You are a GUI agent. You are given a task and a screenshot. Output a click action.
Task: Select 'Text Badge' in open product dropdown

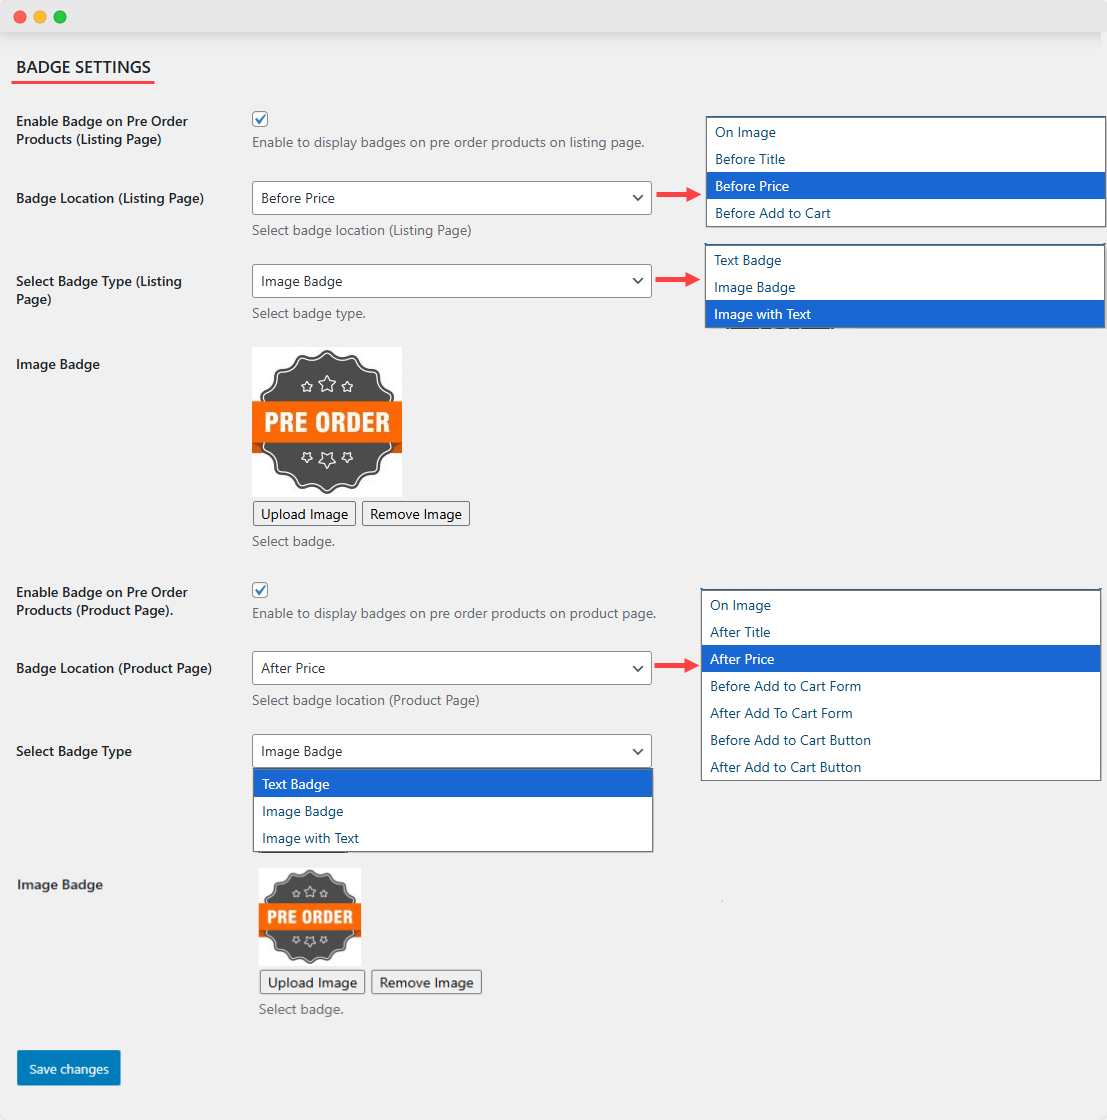296,784
